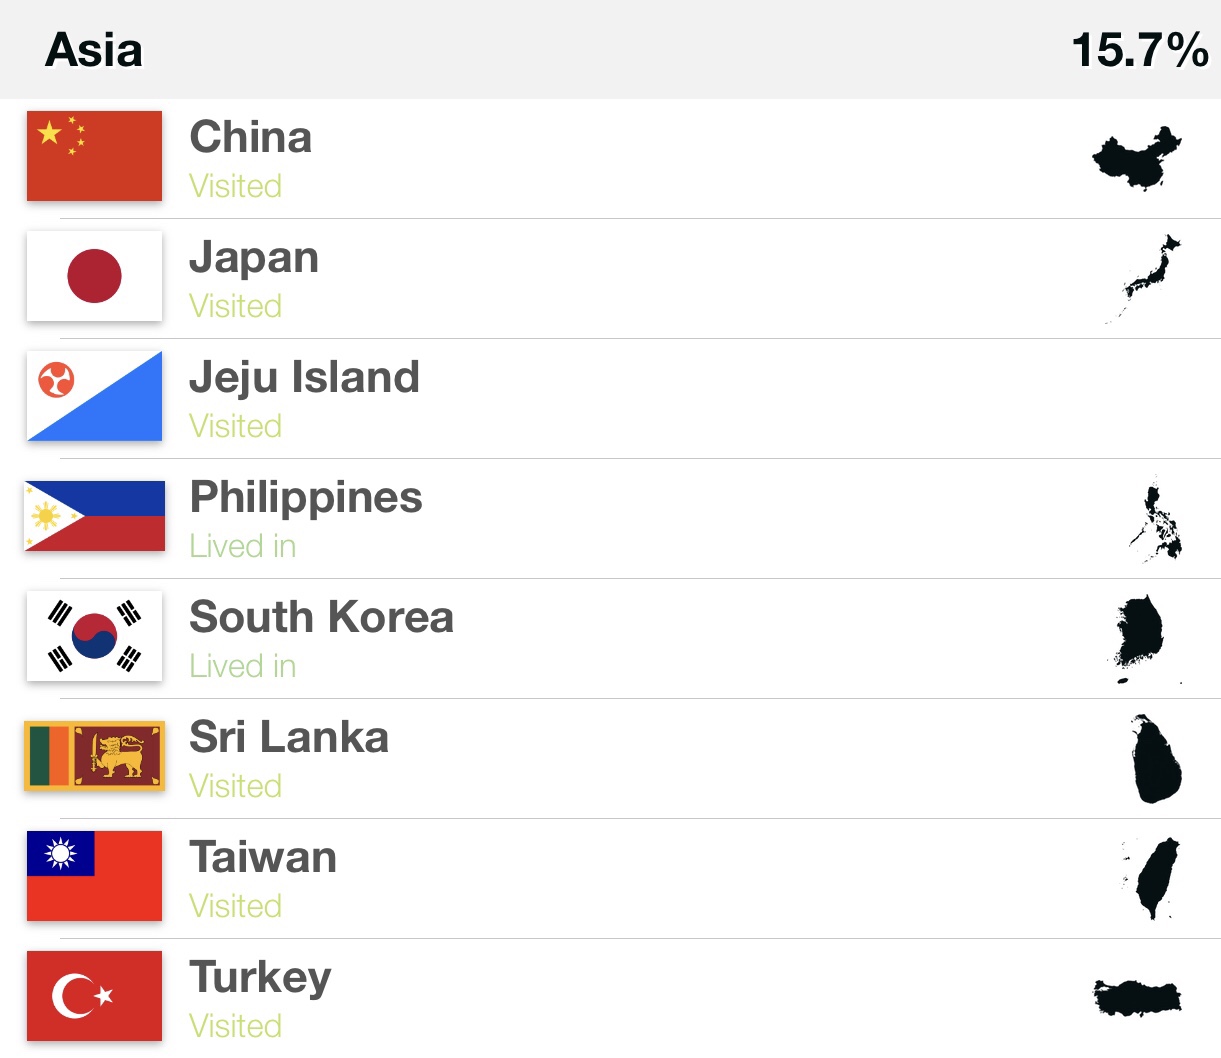
Task: Tap the Japan flag icon
Action: coord(94,276)
